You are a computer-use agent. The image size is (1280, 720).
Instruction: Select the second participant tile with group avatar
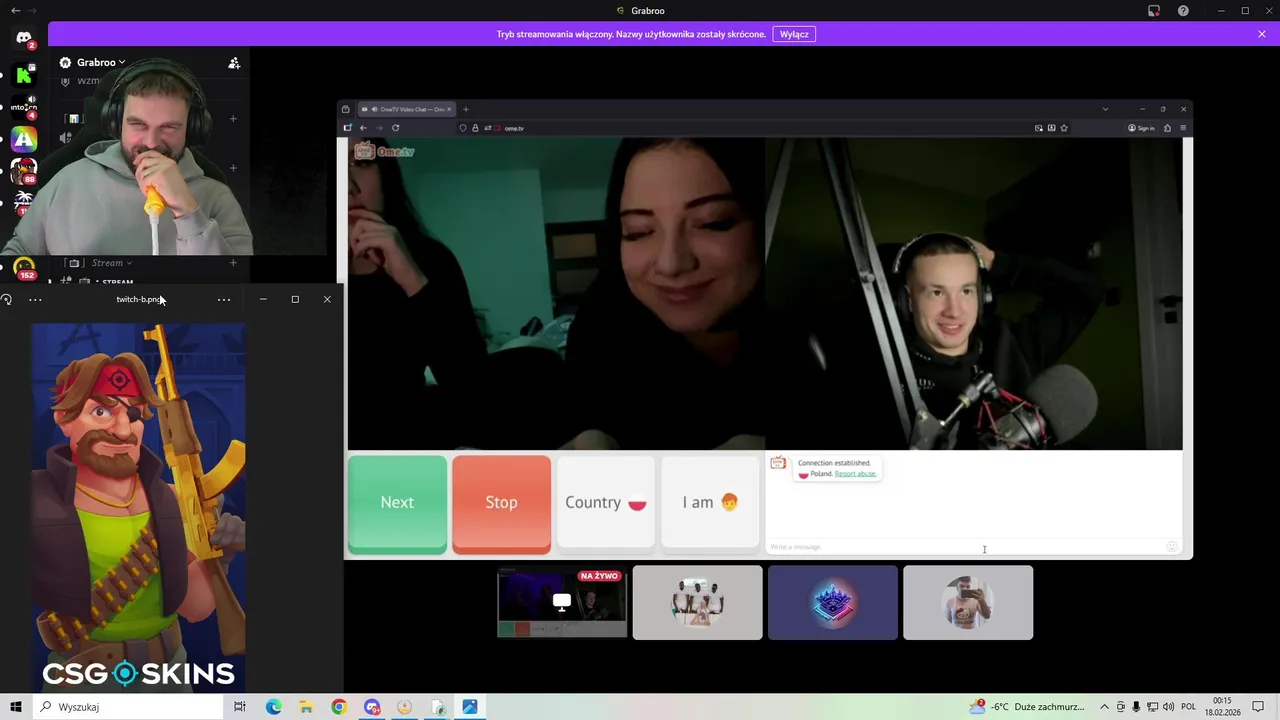coord(697,602)
